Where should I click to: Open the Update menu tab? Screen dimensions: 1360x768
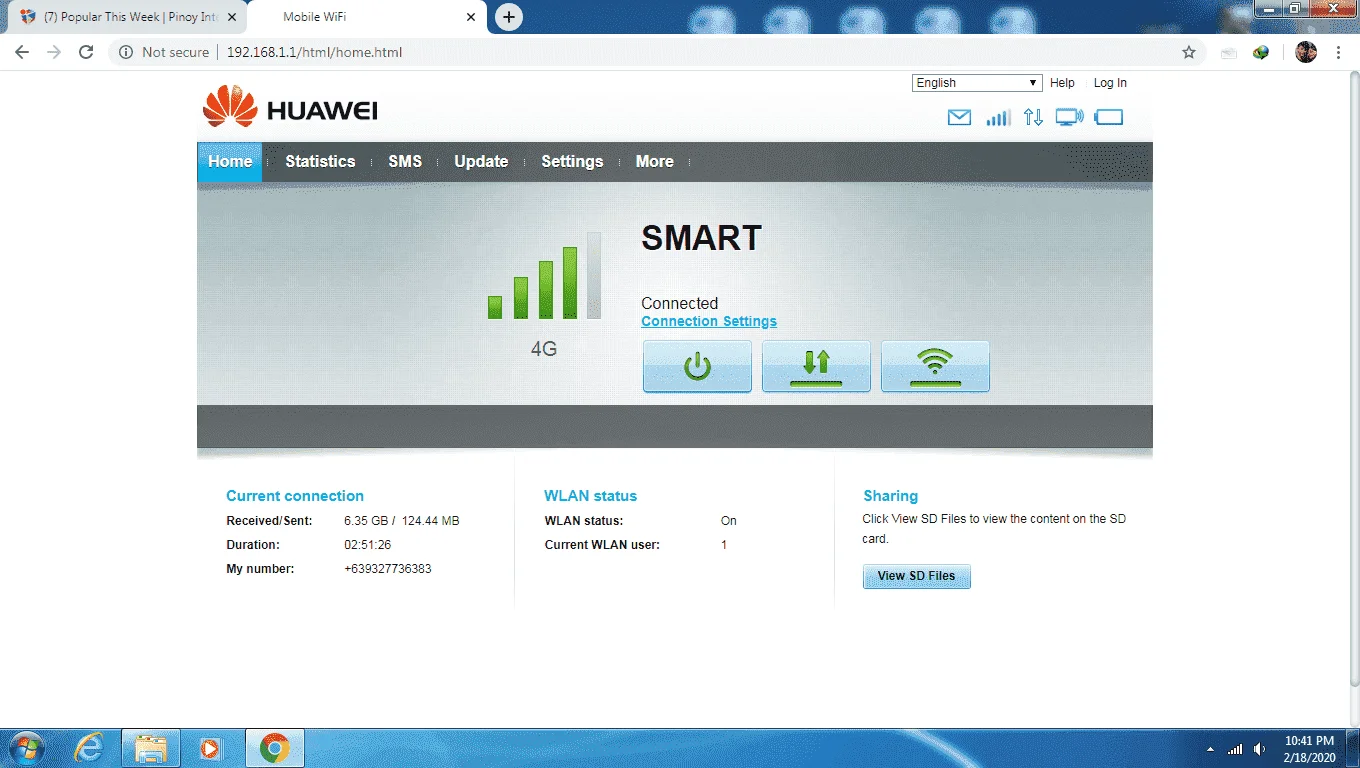click(481, 162)
